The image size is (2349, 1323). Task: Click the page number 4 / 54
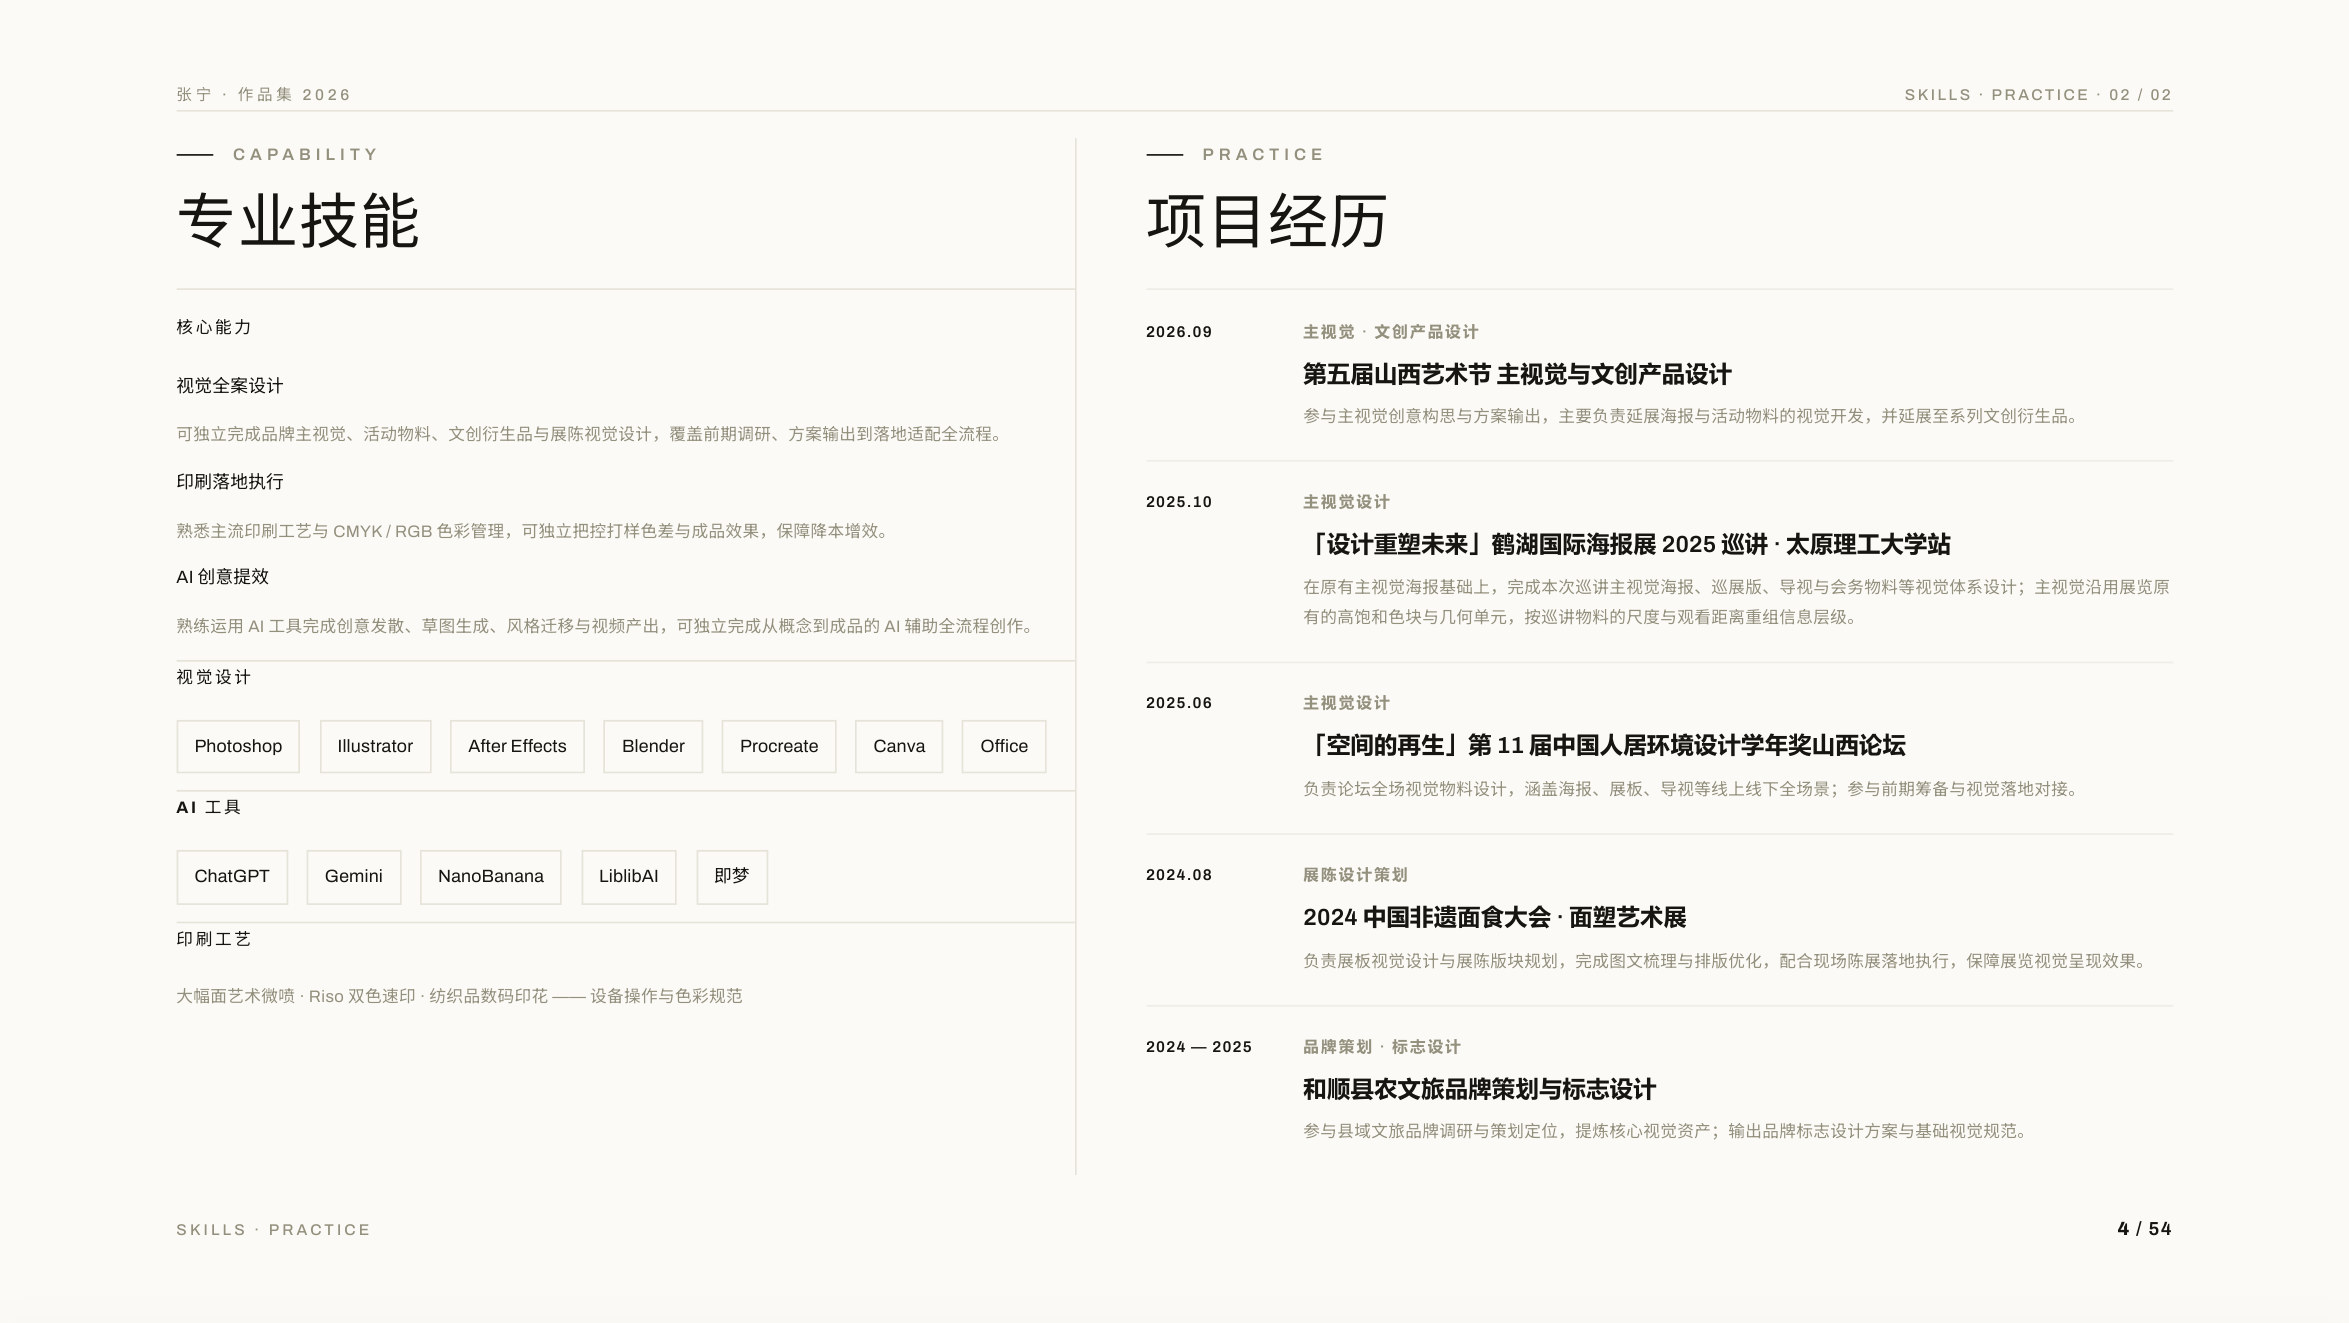coord(2144,1229)
